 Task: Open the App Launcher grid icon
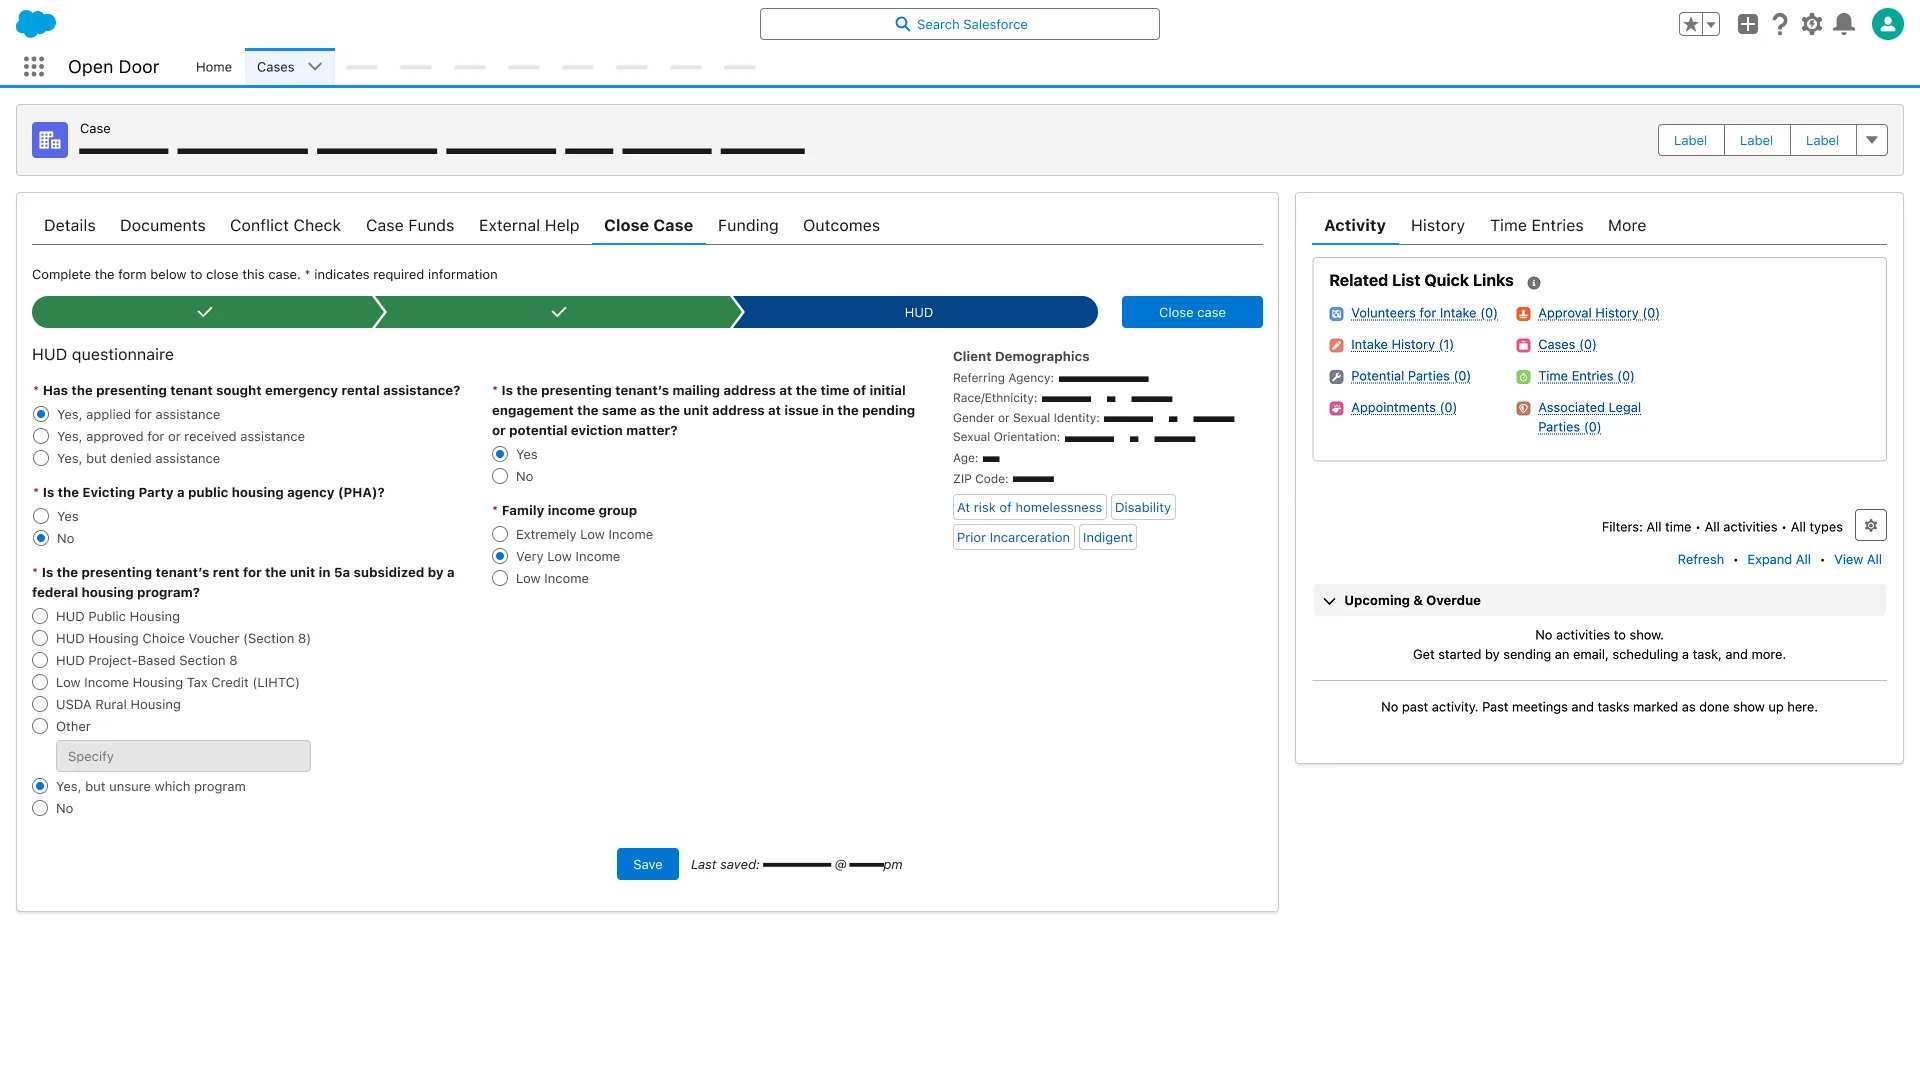click(34, 67)
